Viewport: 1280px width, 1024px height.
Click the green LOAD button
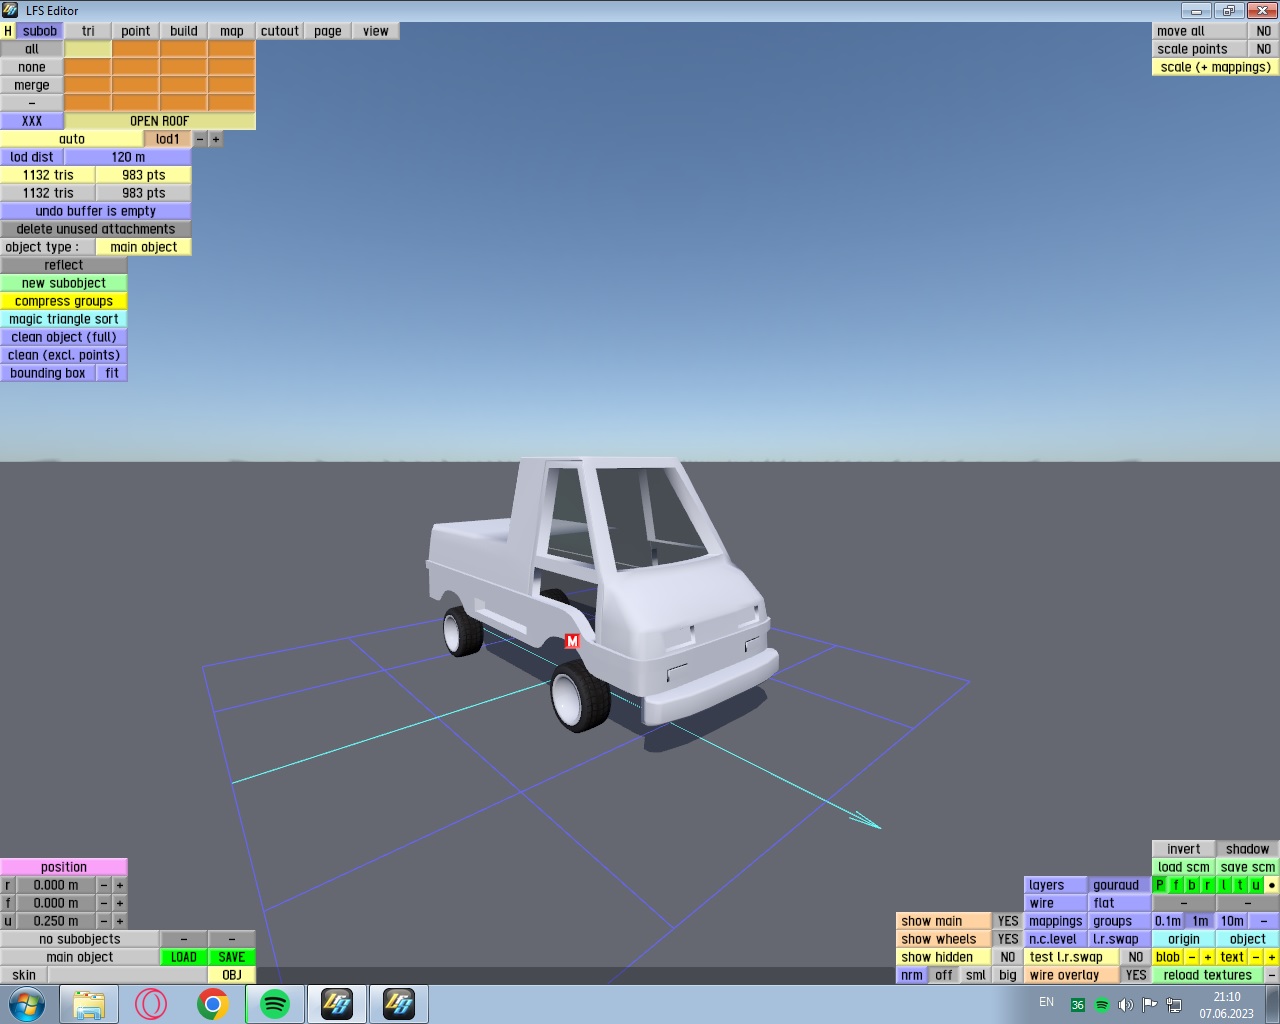[x=184, y=957]
